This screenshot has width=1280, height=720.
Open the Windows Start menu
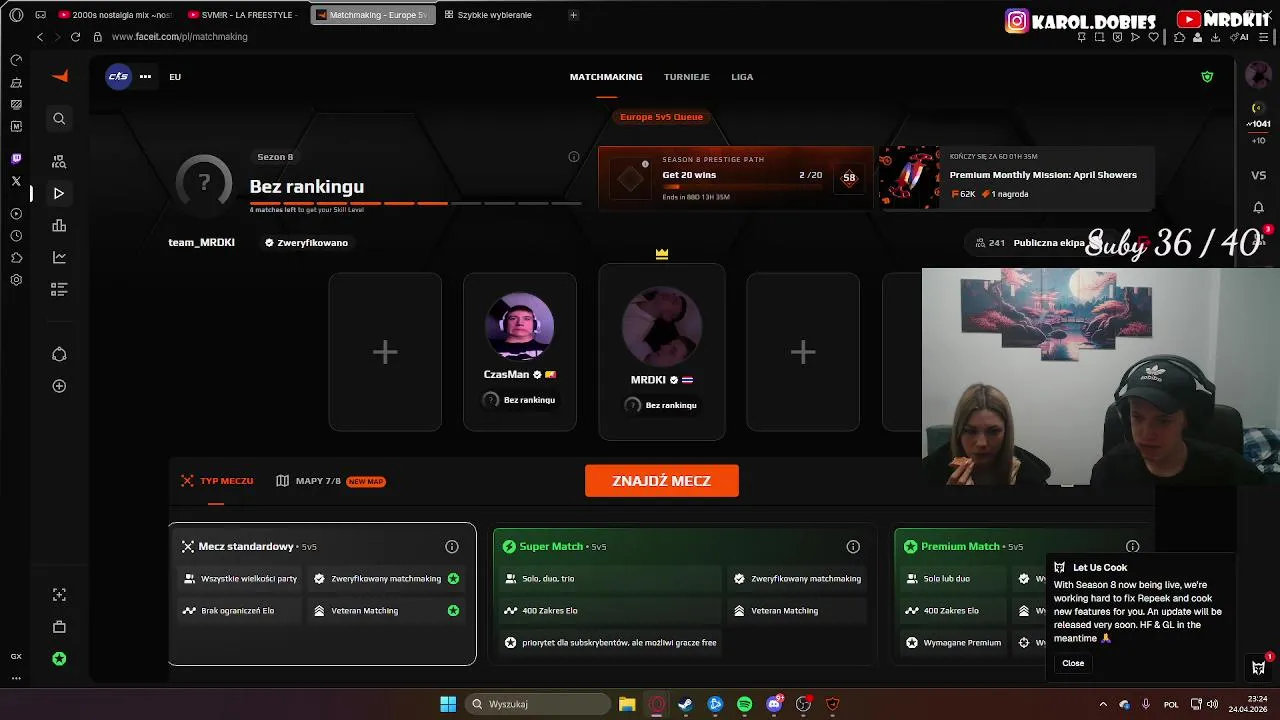448,704
